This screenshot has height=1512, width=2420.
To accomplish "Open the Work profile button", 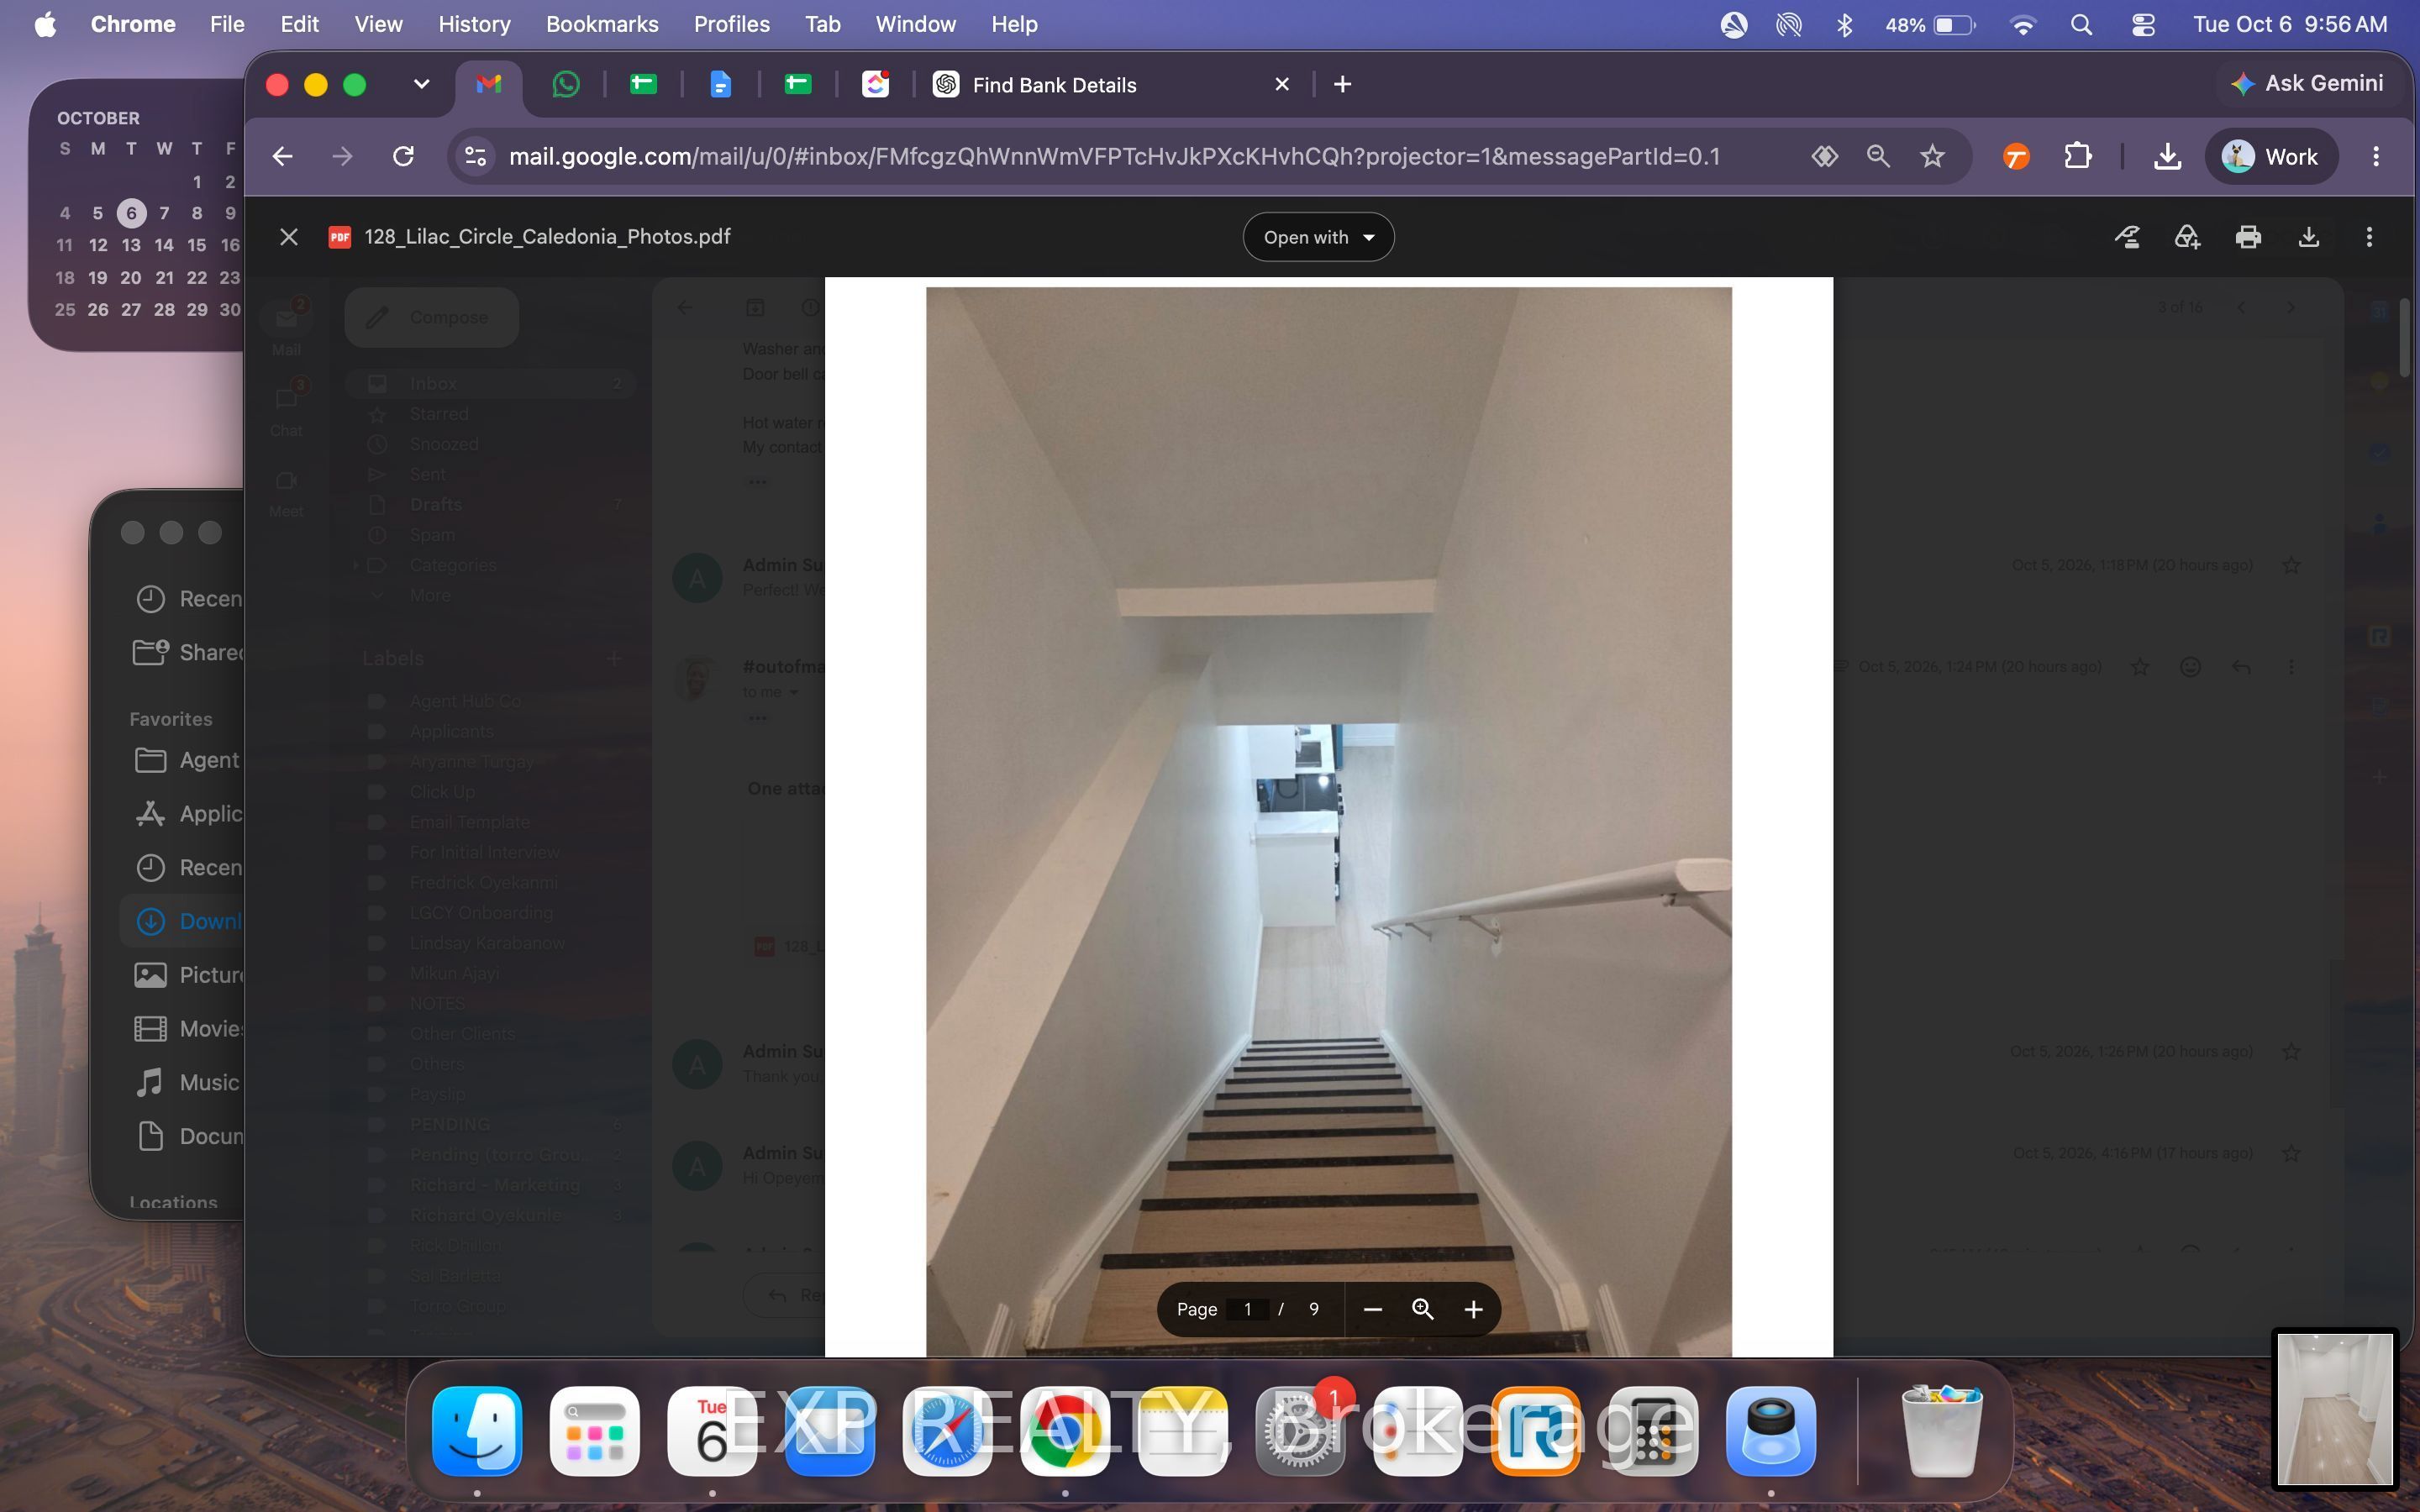I will click(2271, 156).
